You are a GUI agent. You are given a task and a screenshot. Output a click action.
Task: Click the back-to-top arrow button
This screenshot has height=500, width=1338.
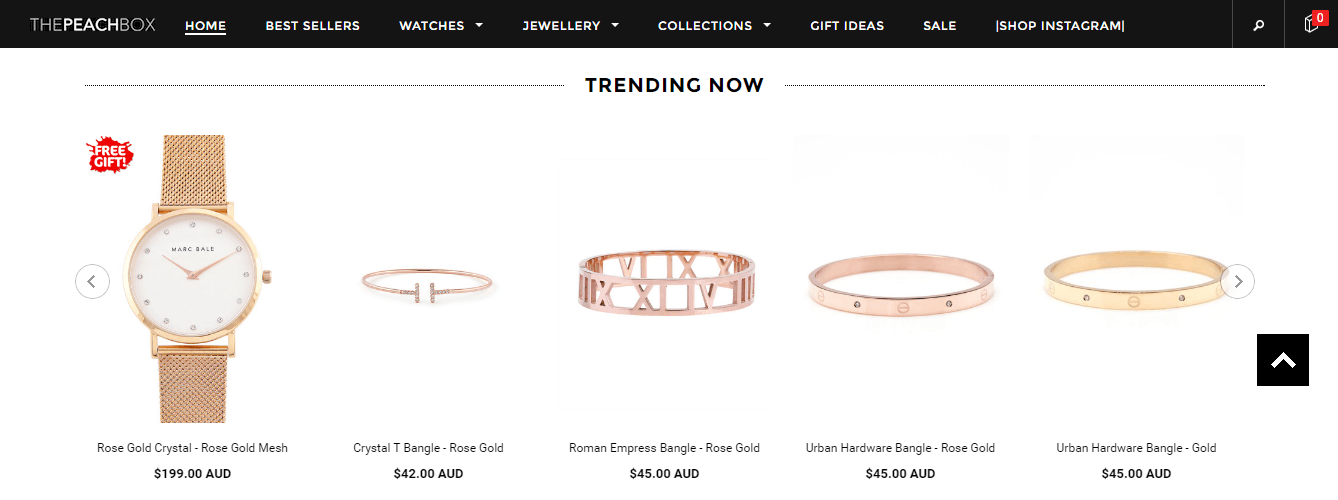point(1283,360)
